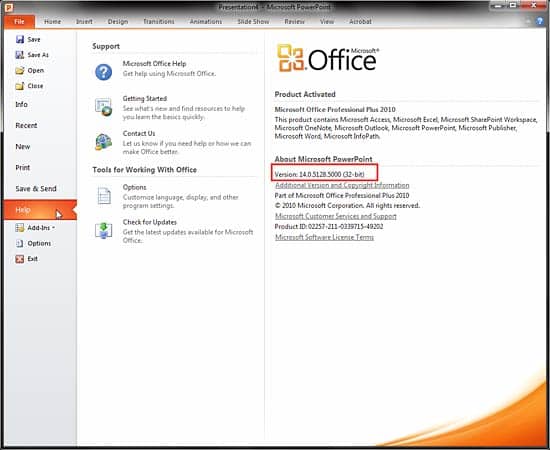Minimize the ribbon with the caret button
This screenshot has height=450, width=550.
(528, 21)
